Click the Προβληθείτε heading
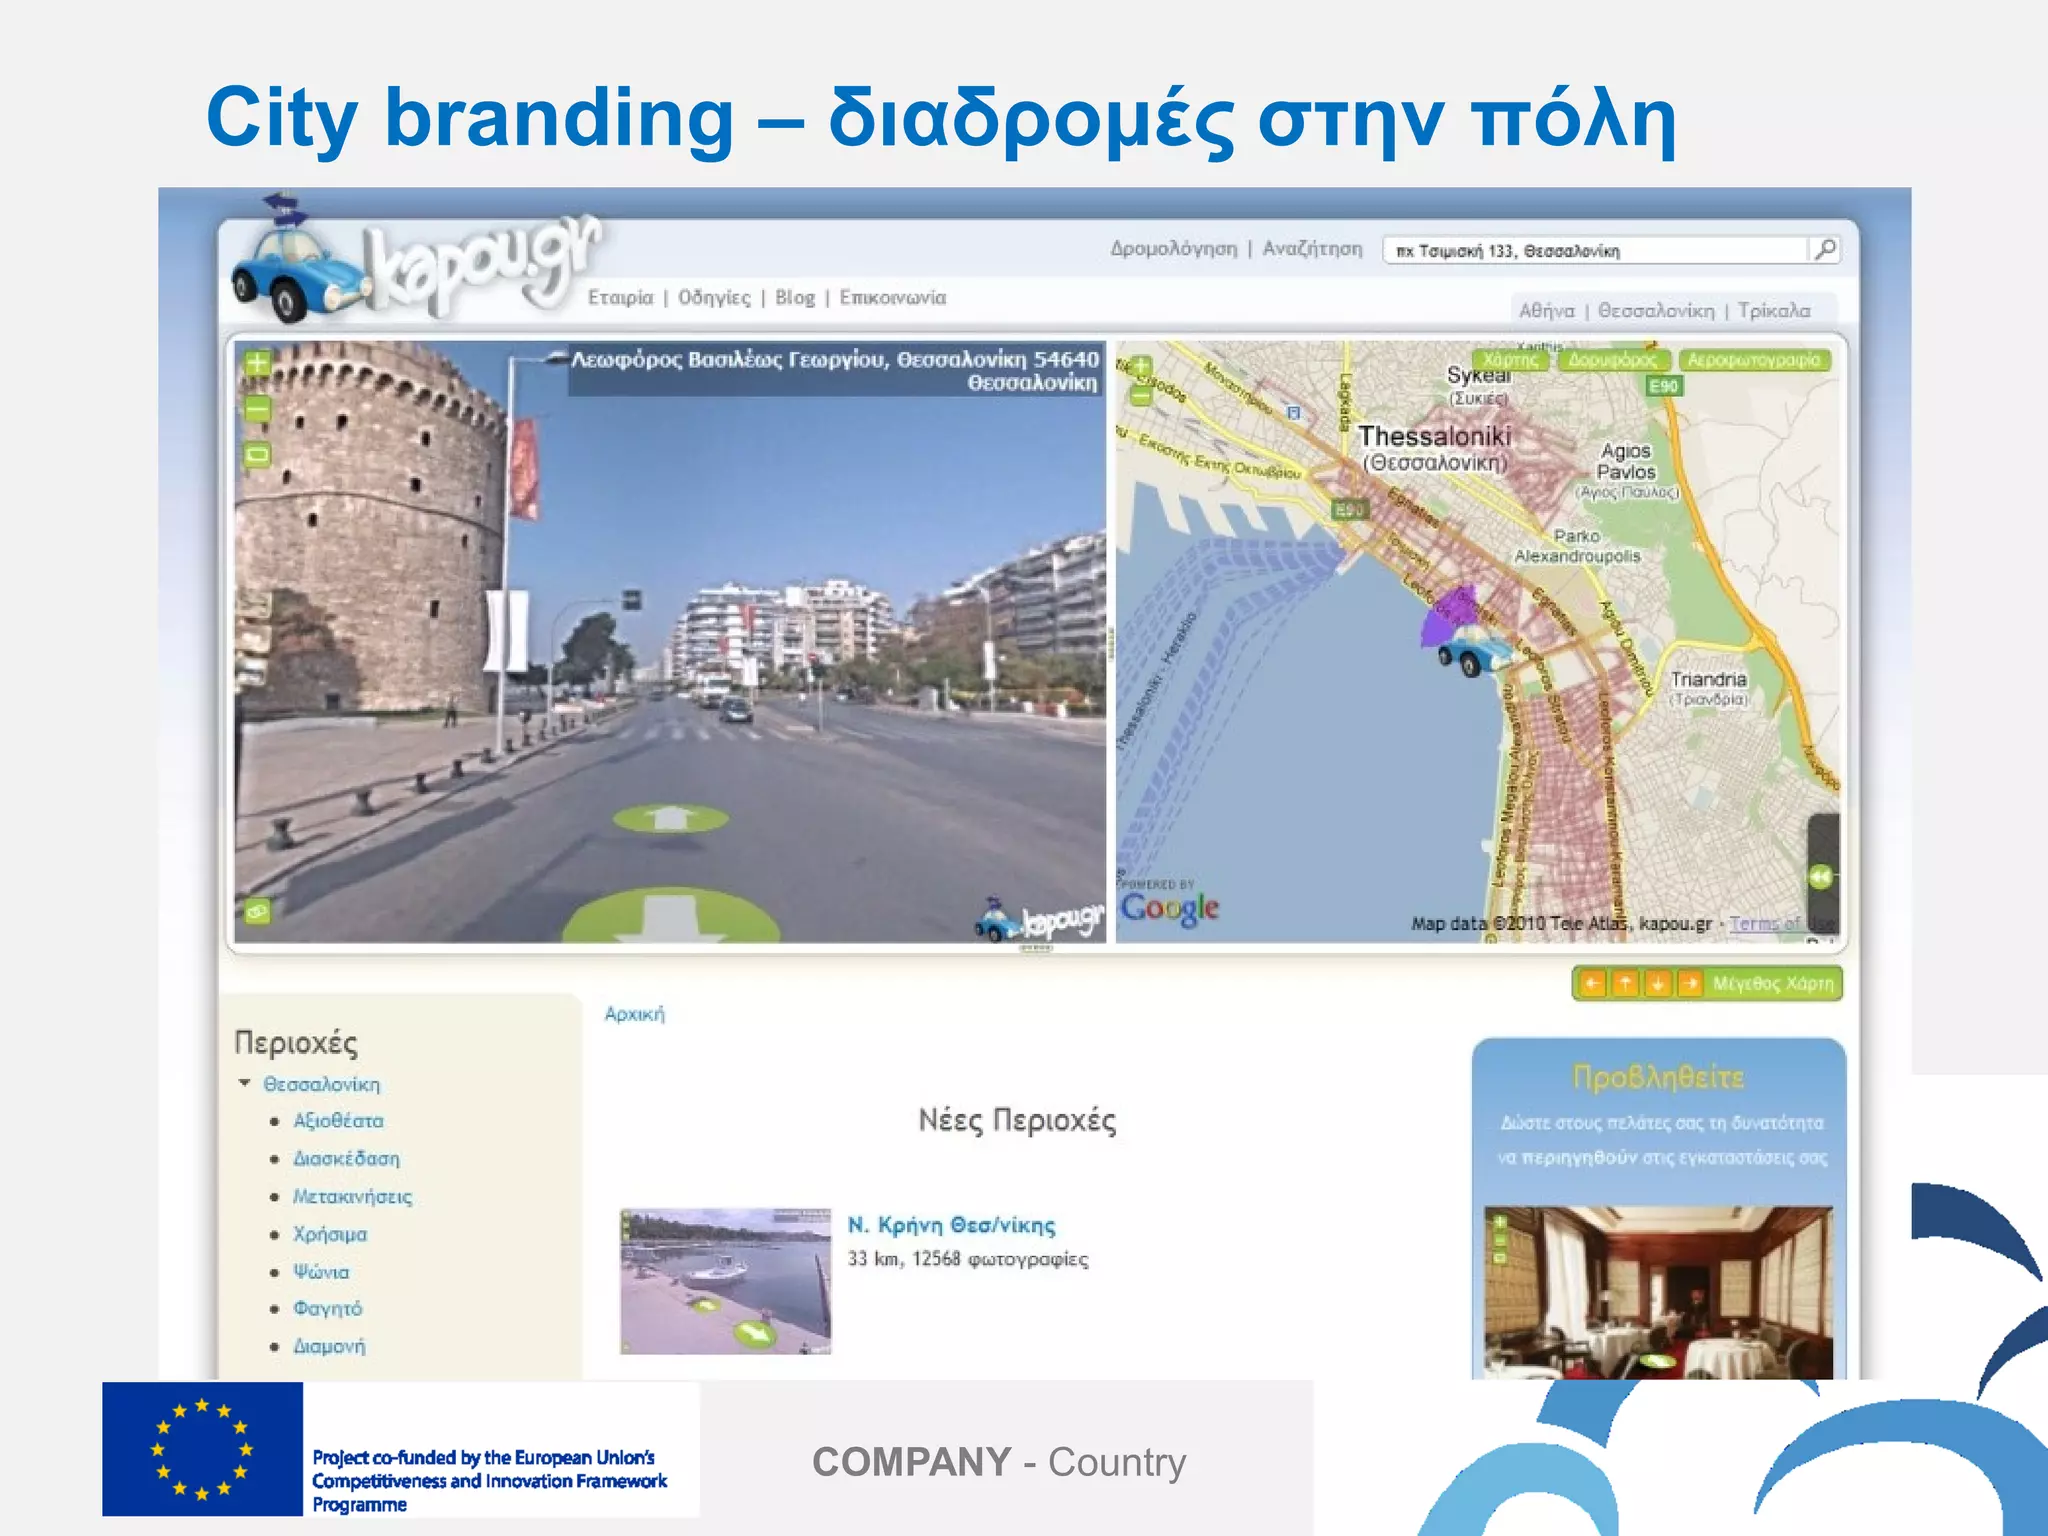Screen dimensions: 2048x1536 [1658, 1076]
